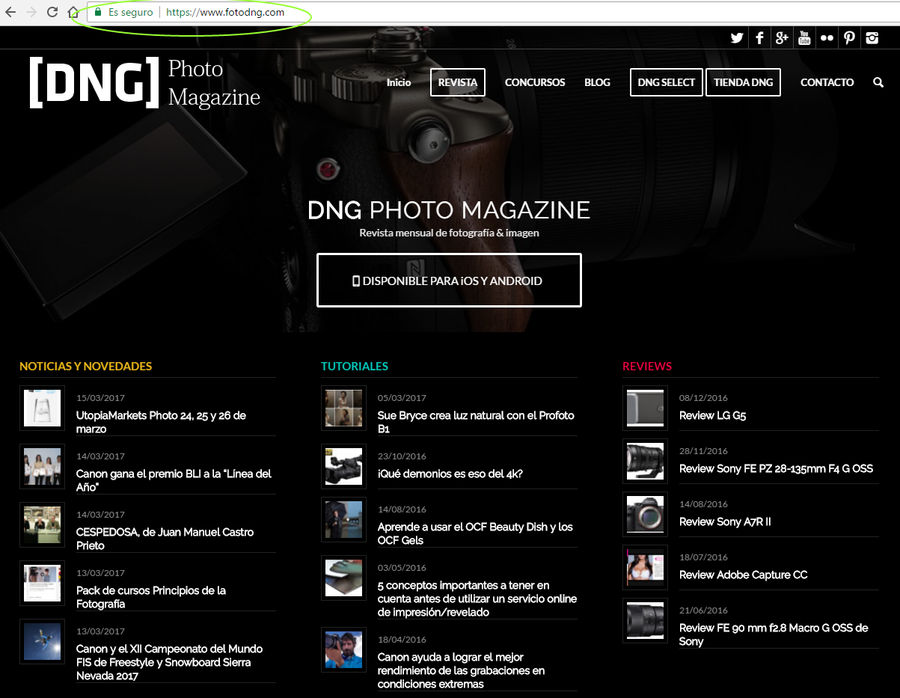Screen dimensions: 900x698
Task: Click Sierra Nevada snowboard article thumbnail
Action: [42, 642]
